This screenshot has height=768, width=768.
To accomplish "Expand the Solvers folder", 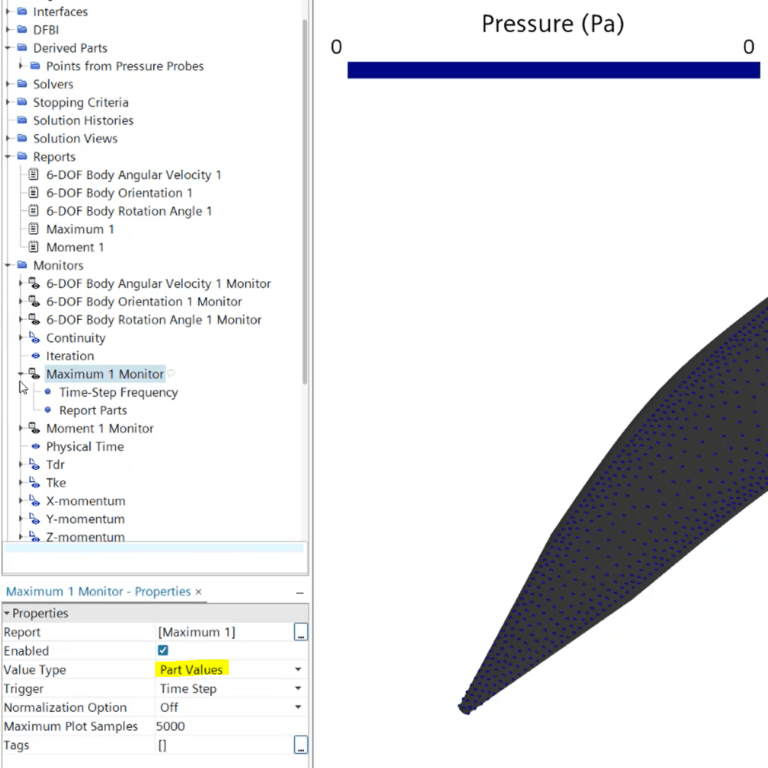I will [x=8, y=84].
